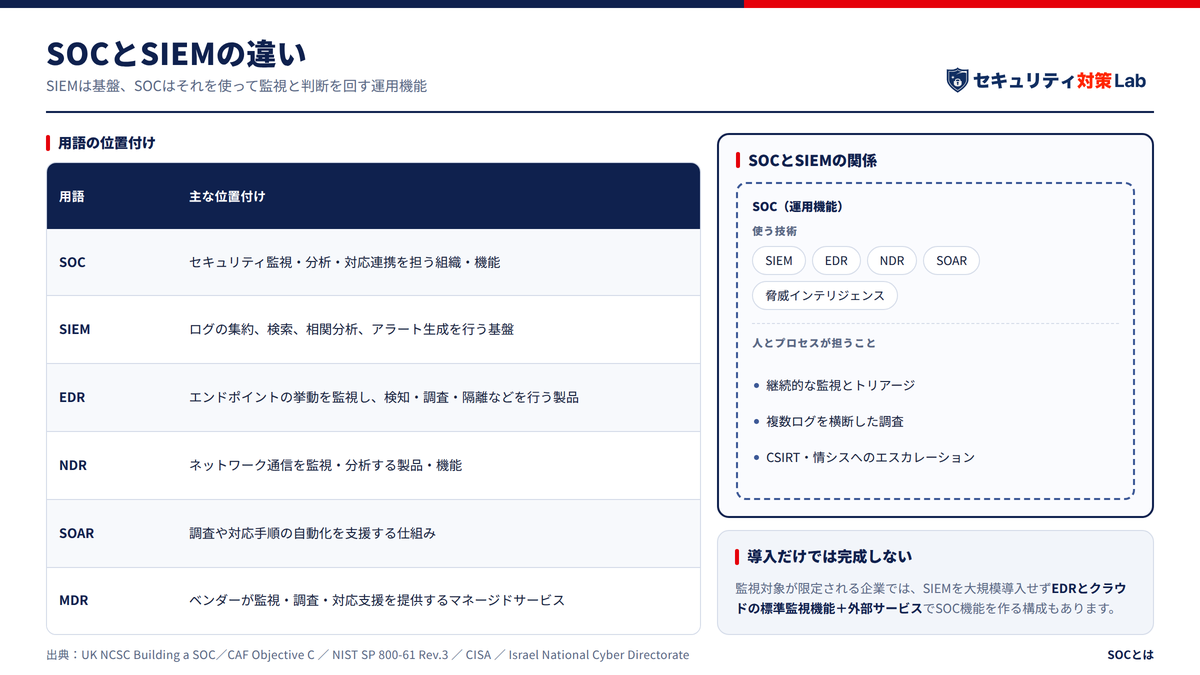
Task: Click bullet 継続的な監視とトリアージ
Action: pyautogui.click(x=840, y=385)
